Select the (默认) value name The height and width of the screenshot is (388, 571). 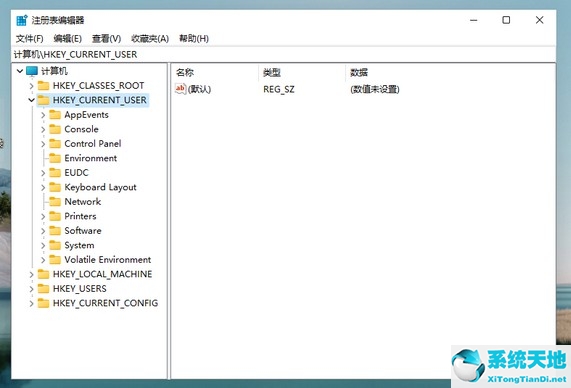click(200, 89)
